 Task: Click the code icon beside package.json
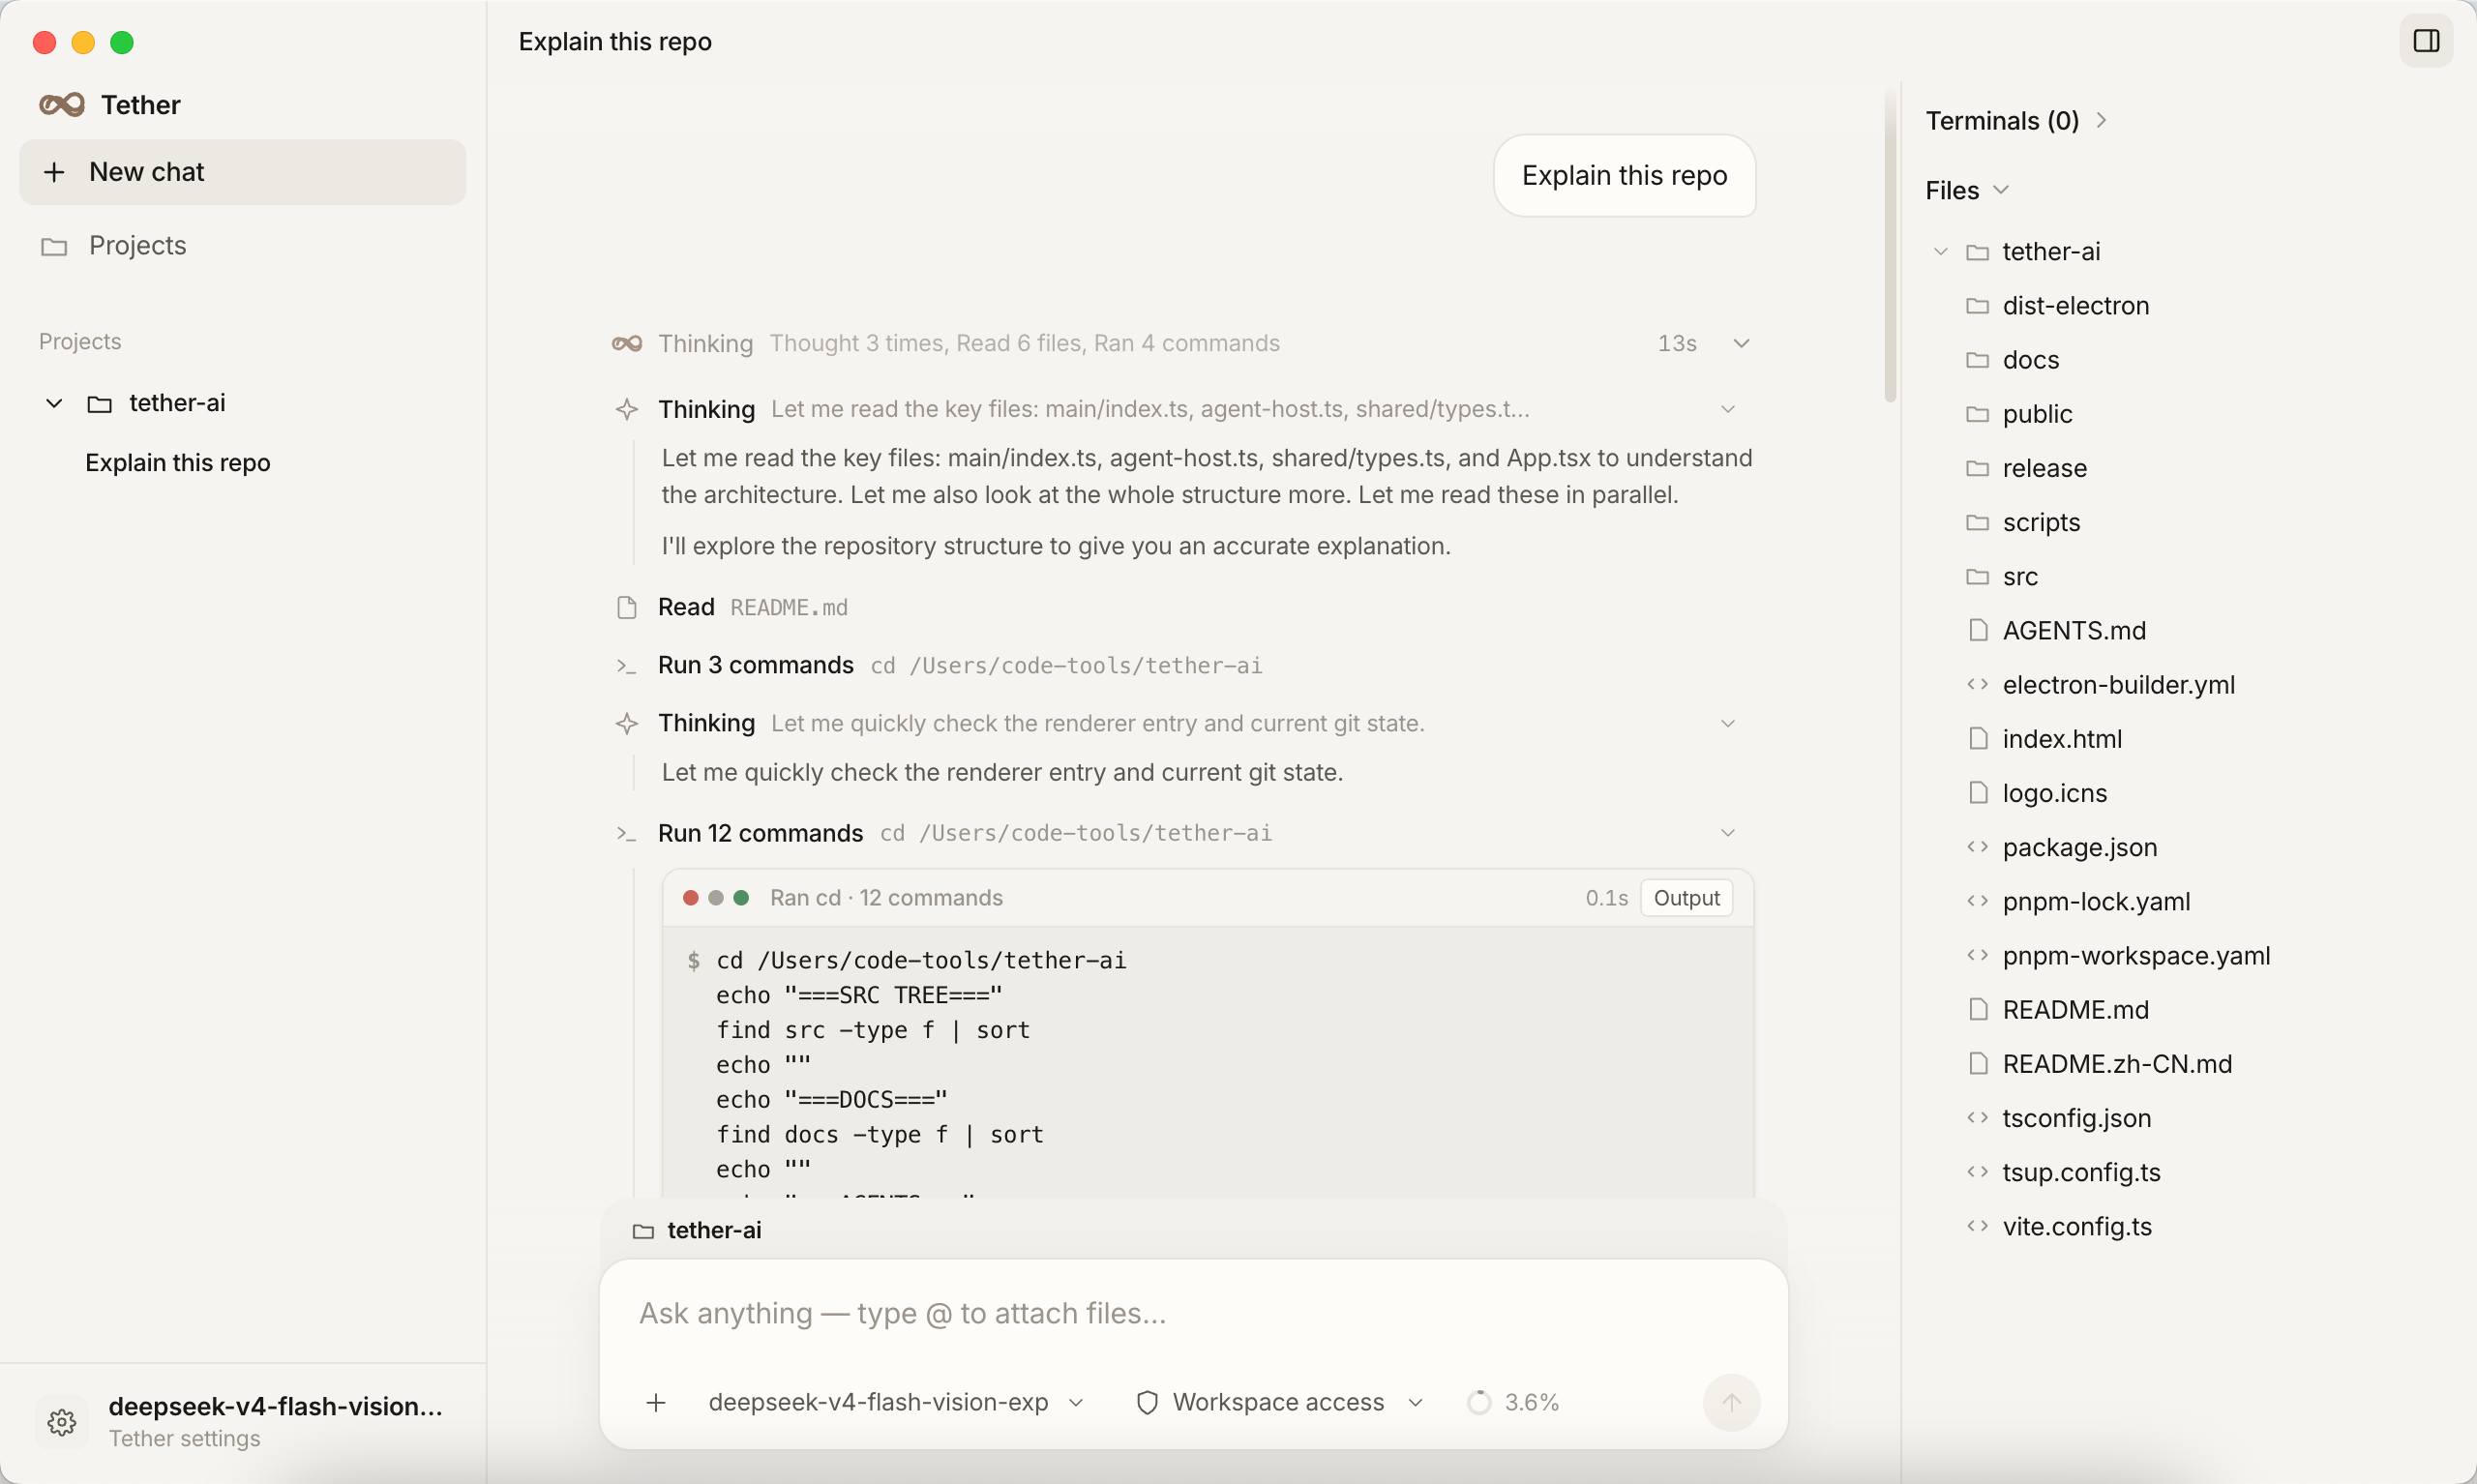pyautogui.click(x=1977, y=847)
